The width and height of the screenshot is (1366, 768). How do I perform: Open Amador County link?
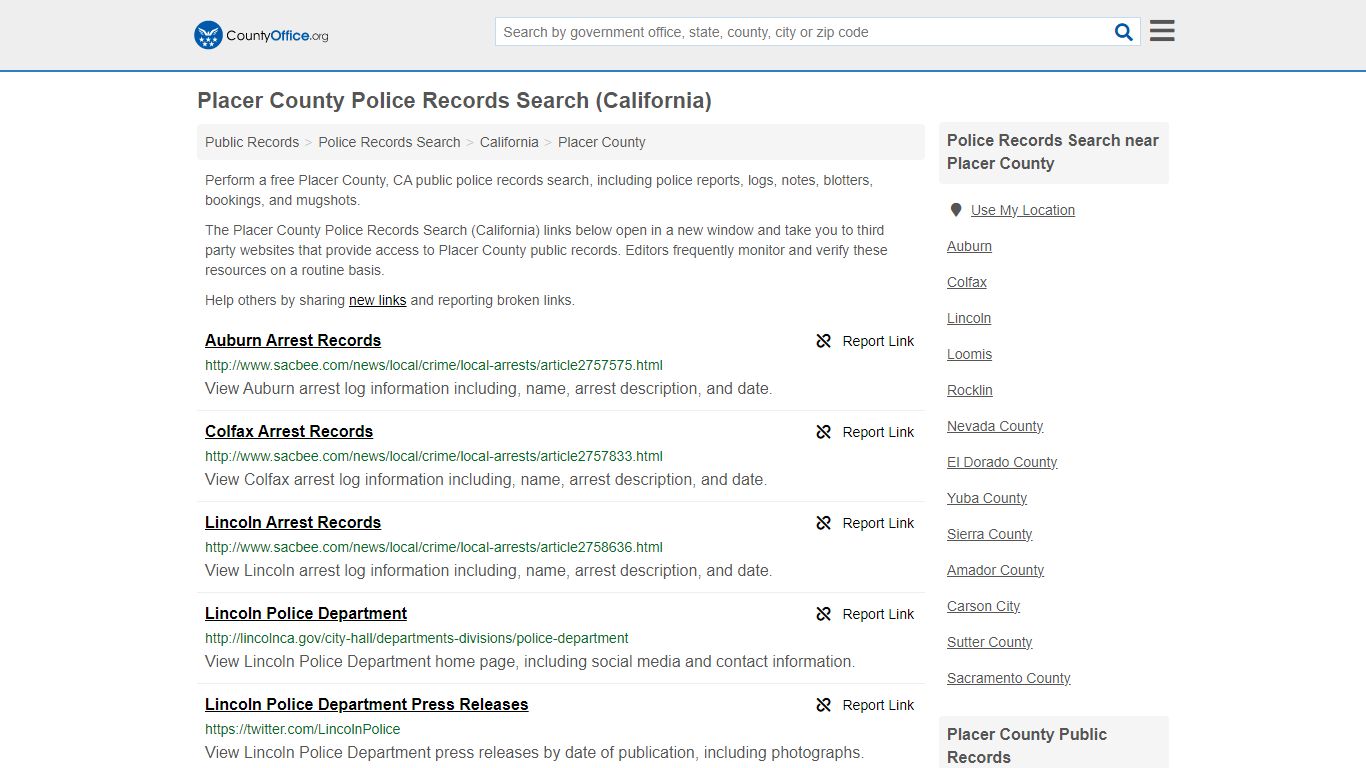(x=996, y=570)
